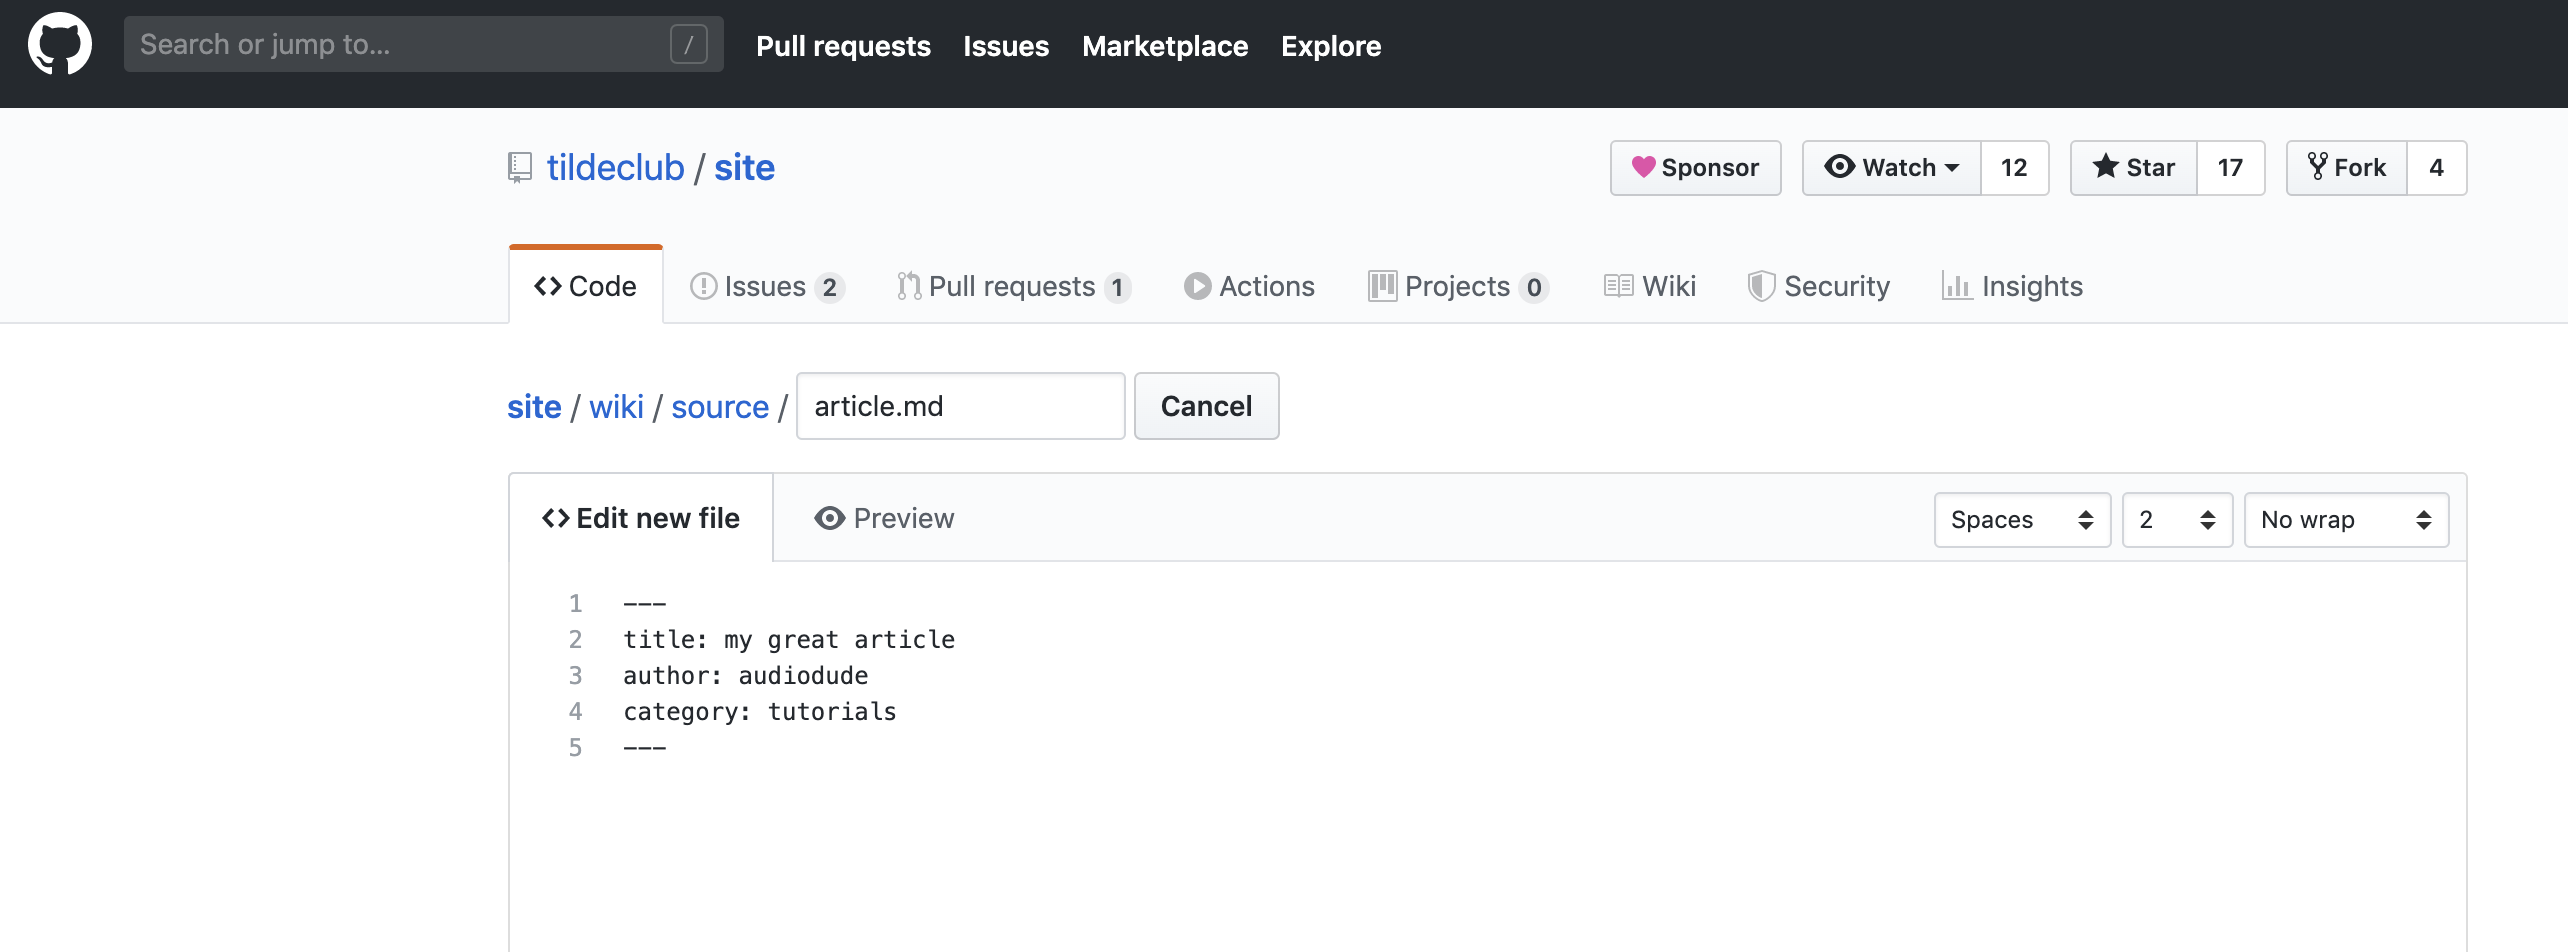Click line 4 'category: tutorials'
The height and width of the screenshot is (952, 2568).
tap(760, 712)
